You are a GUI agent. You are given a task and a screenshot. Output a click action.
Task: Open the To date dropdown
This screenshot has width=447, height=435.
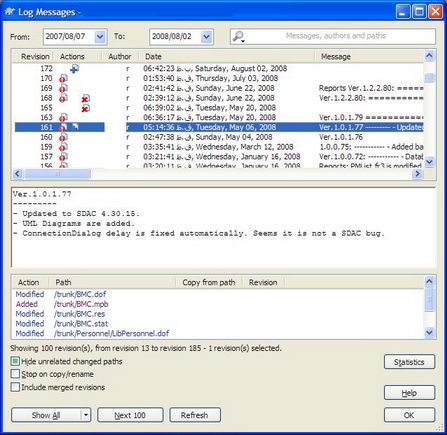coord(207,37)
